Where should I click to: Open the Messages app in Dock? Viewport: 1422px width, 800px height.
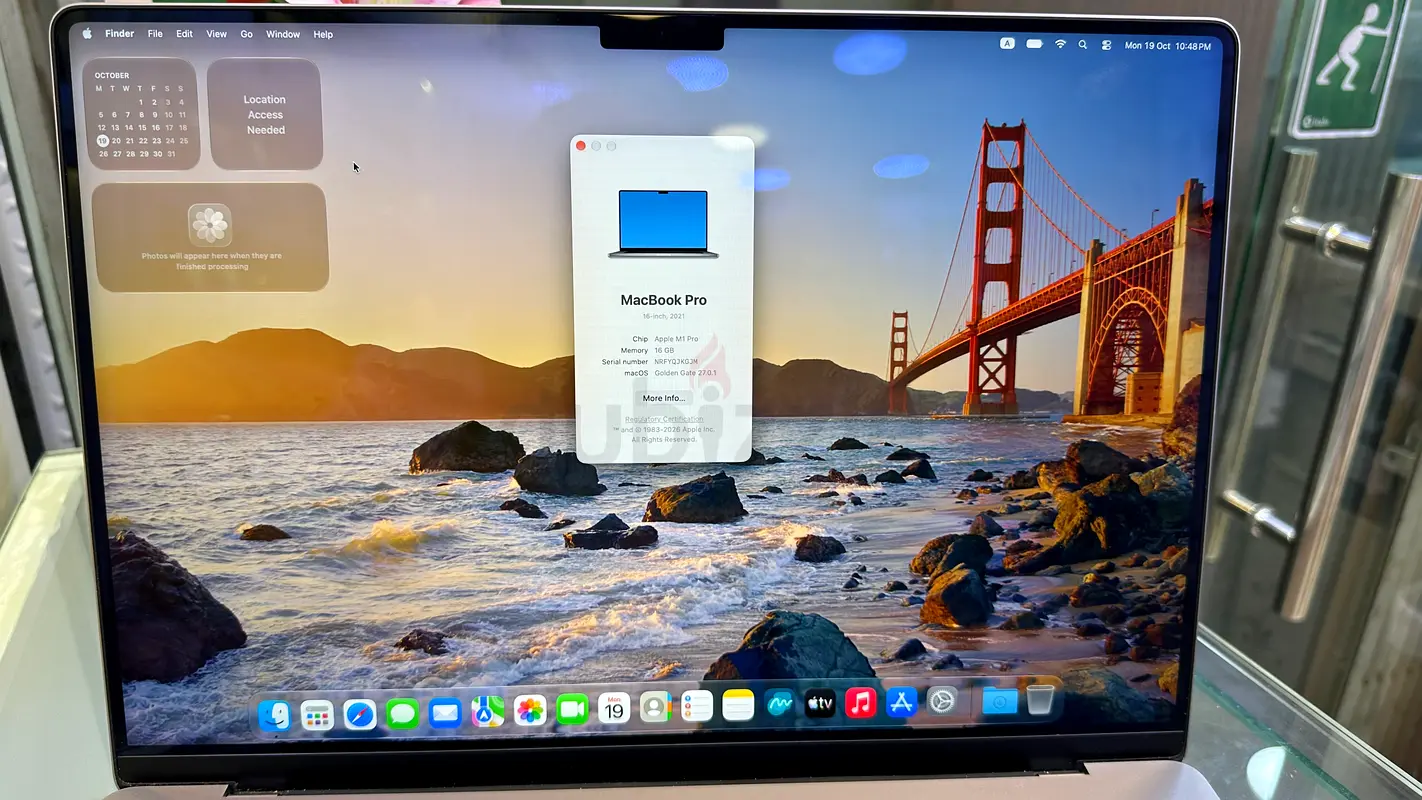coord(402,713)
